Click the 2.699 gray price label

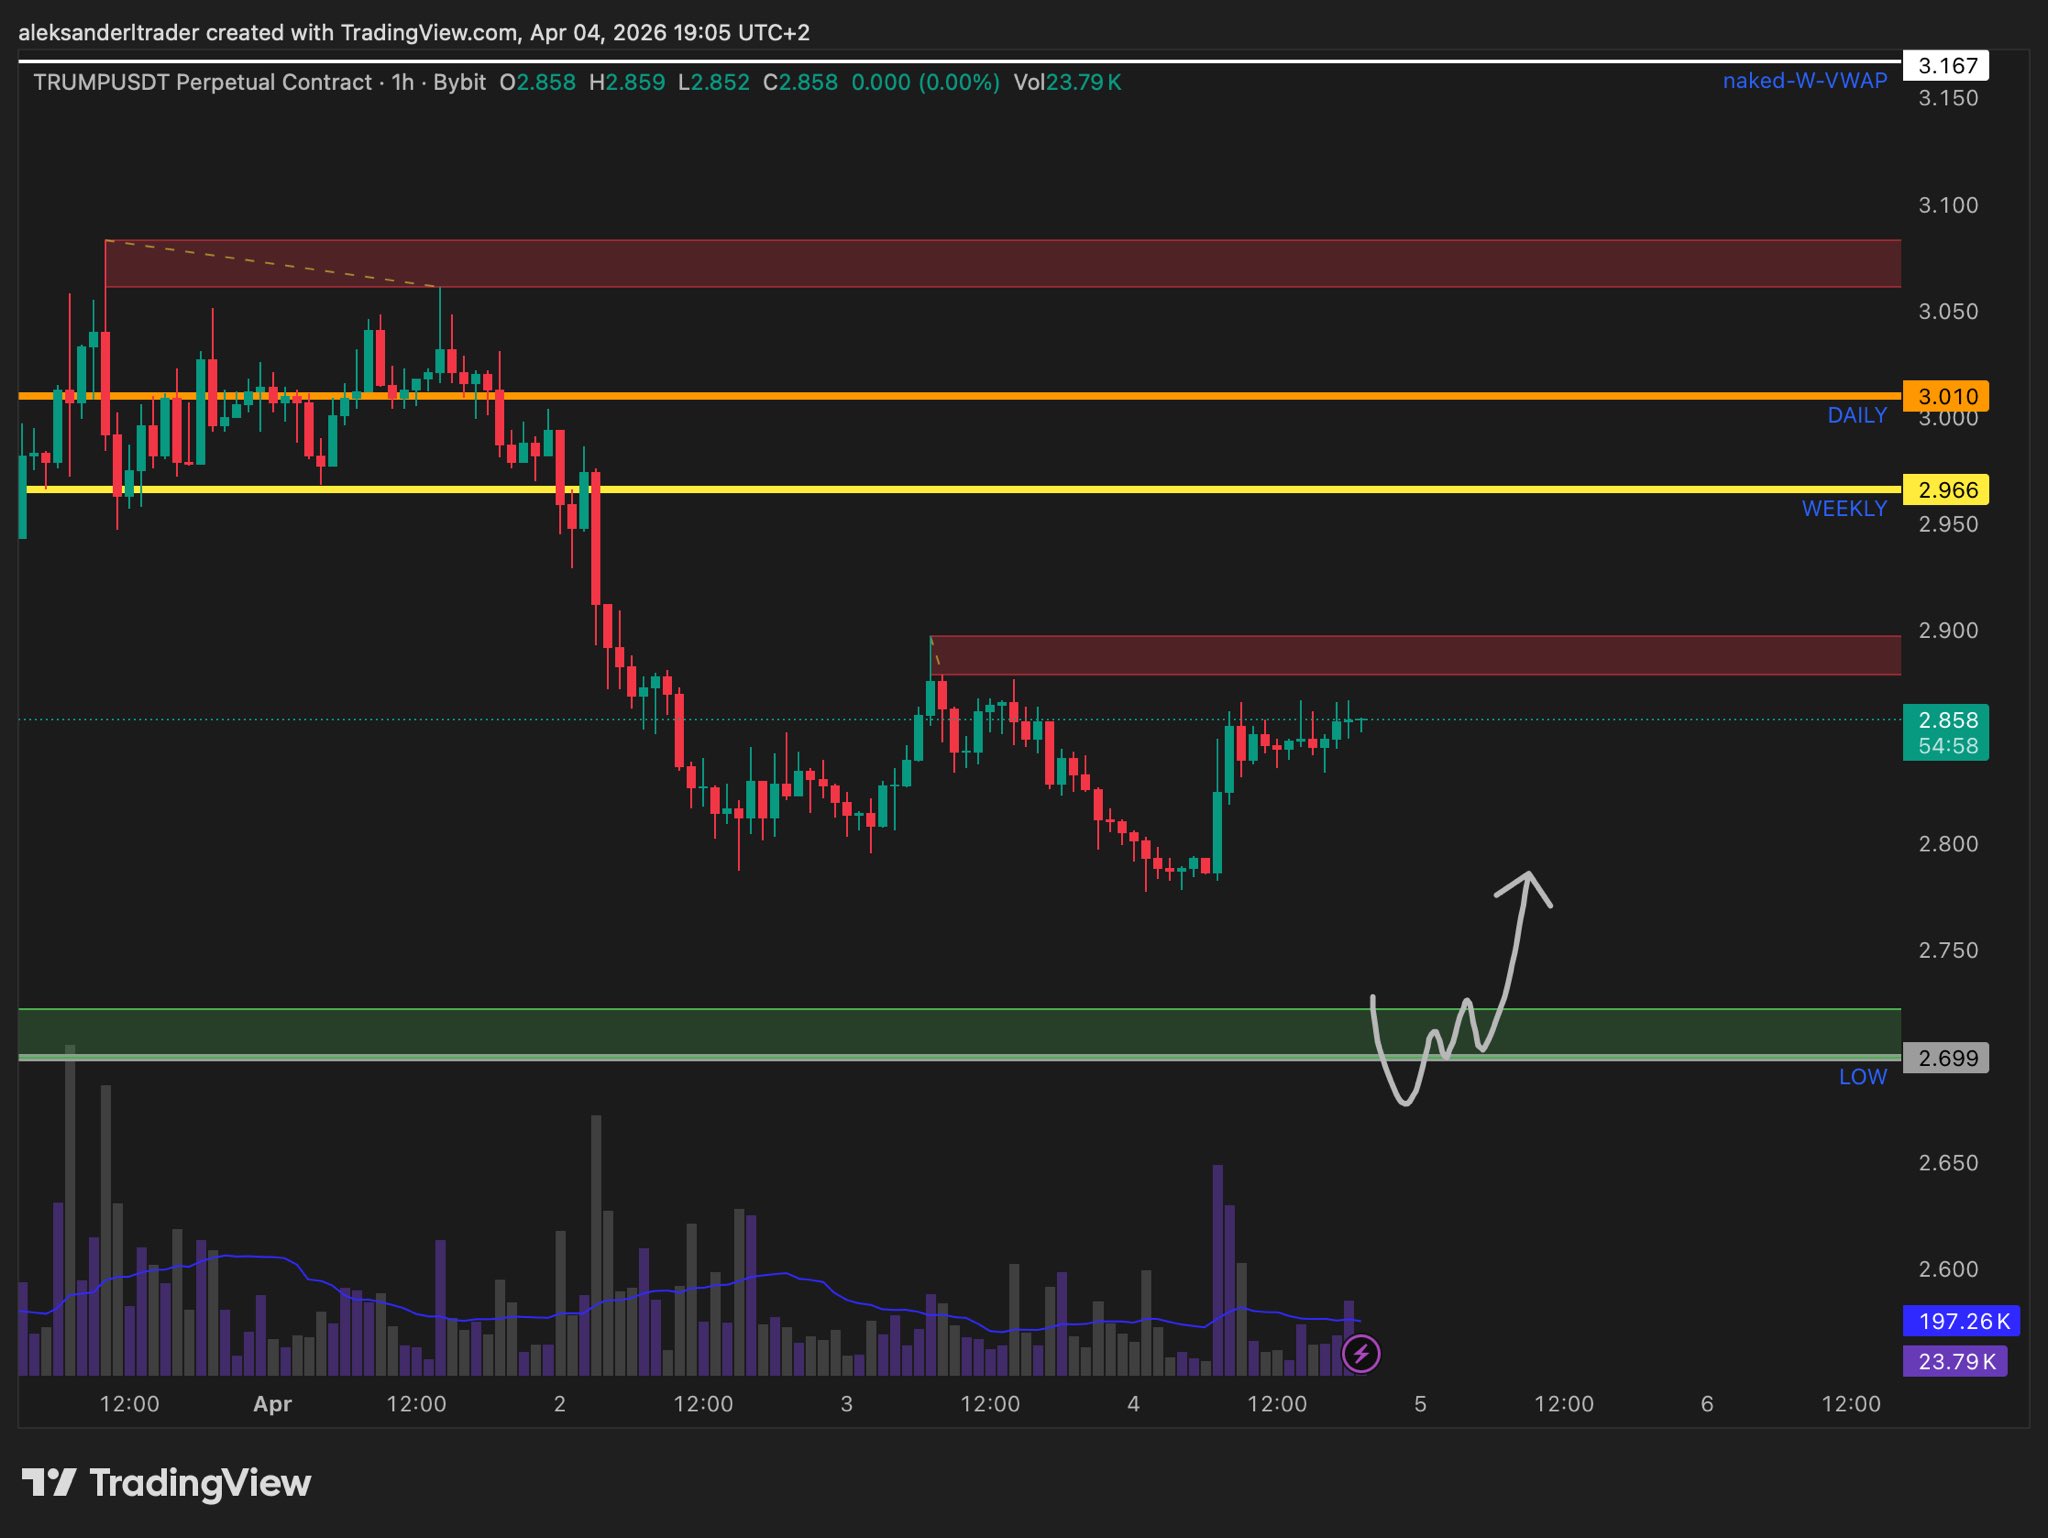point(1945,1058)
